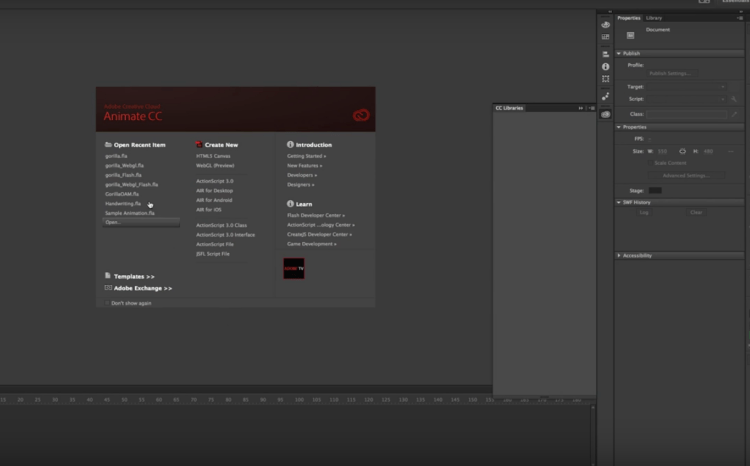Click the Log button in SWF History
Viewport: 750px width, 466px height.
point(644,212)
